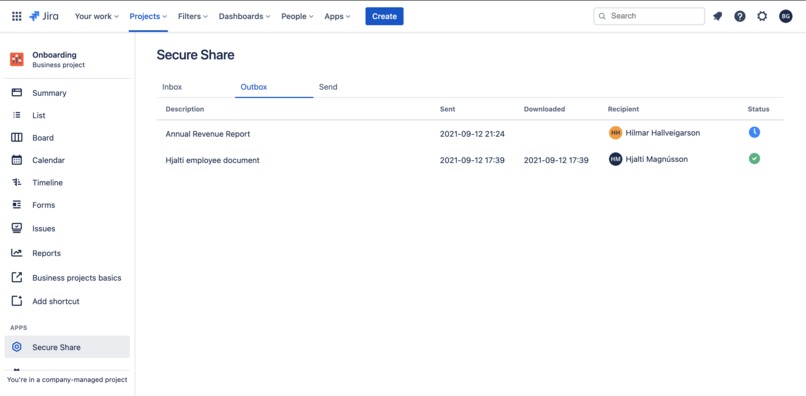This screenshot has width=806, height=396.
Task: Click the Calendar icon in the sidebar
Action: pyautogui.click(x=17, y=160)
